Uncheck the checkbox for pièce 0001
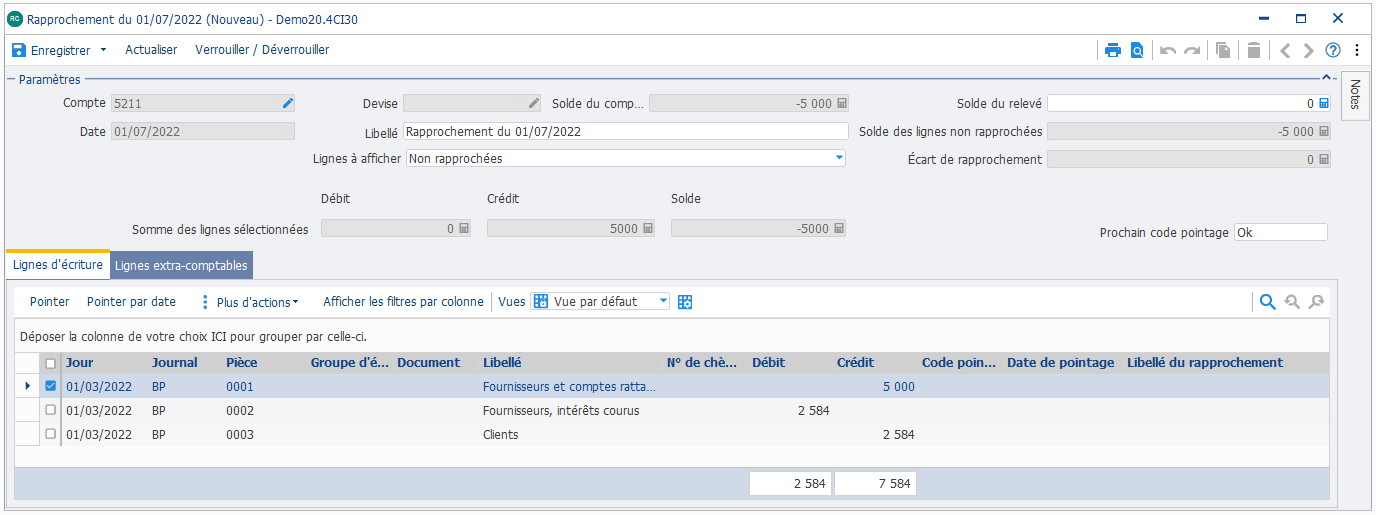Viewport: 1376px width, 515px height. coord(51,386)
